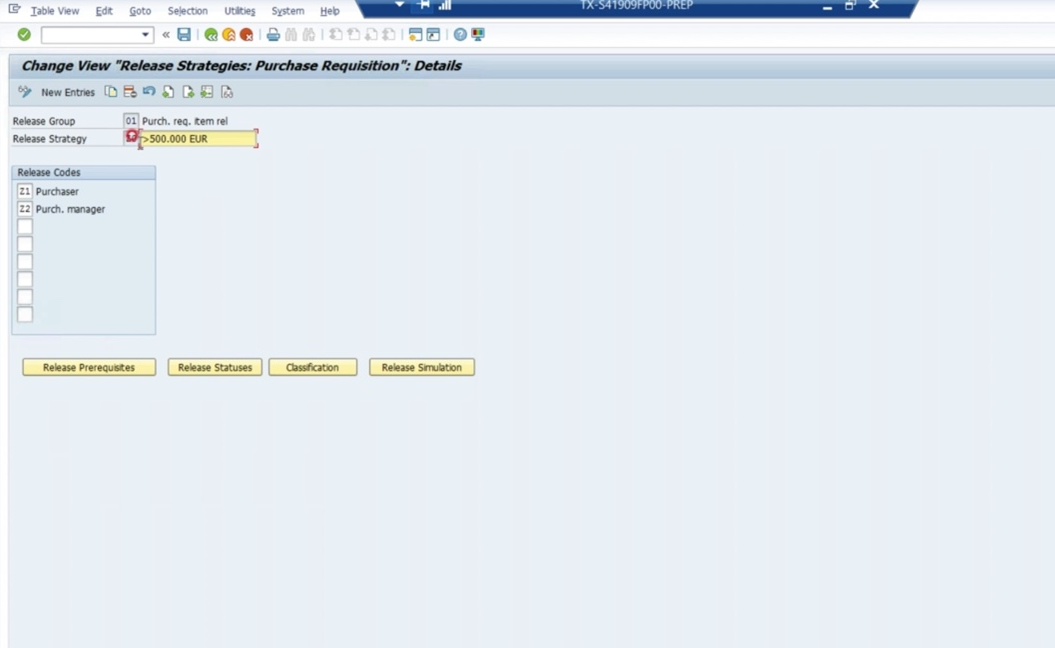Open the Edit menu
Image resolution: width=1055 pixels, height=648 pixels.
tap(104, 11)
